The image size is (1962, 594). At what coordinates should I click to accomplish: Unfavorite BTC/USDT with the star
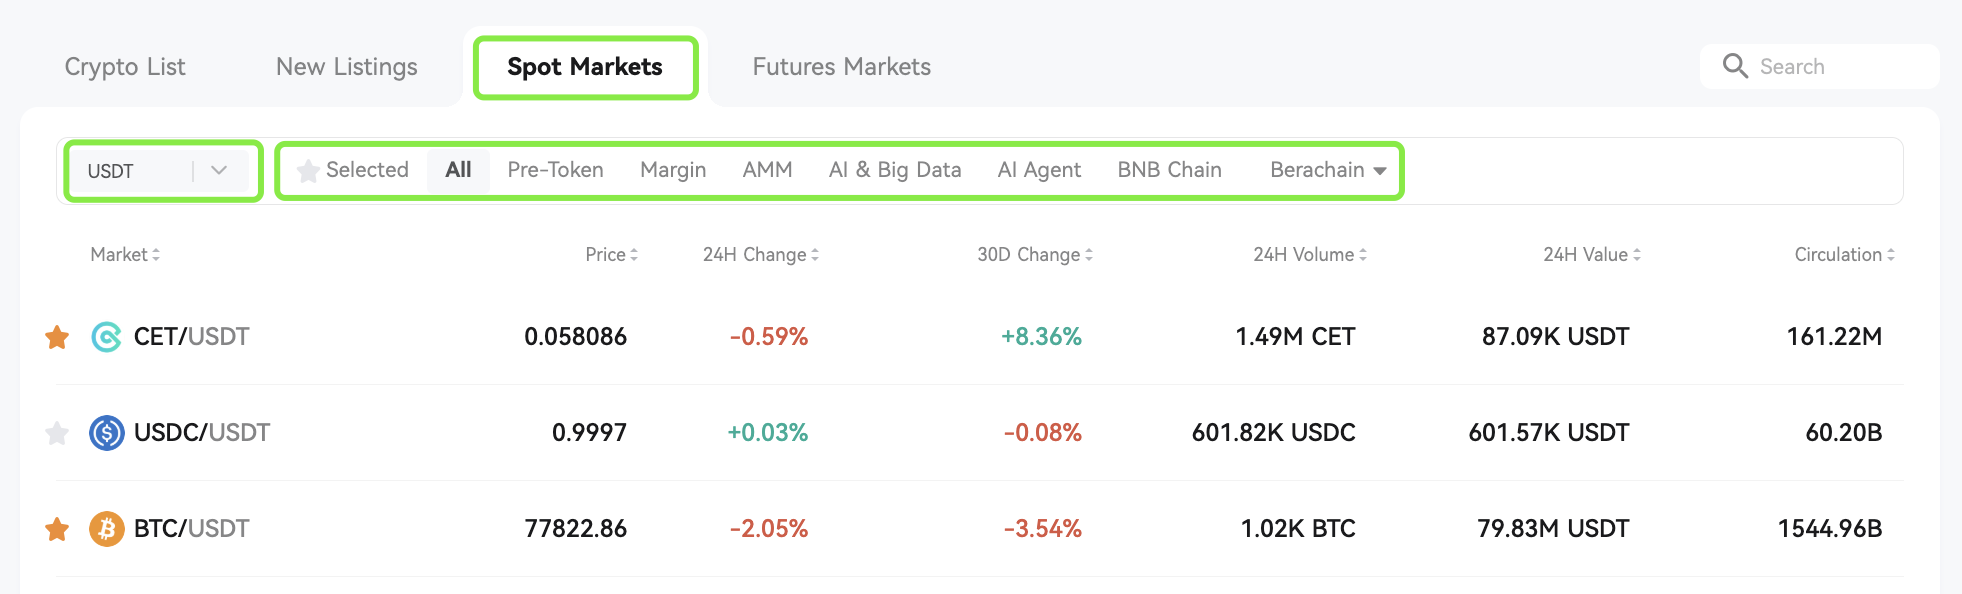pyautogui.click(x=57, y=529)
